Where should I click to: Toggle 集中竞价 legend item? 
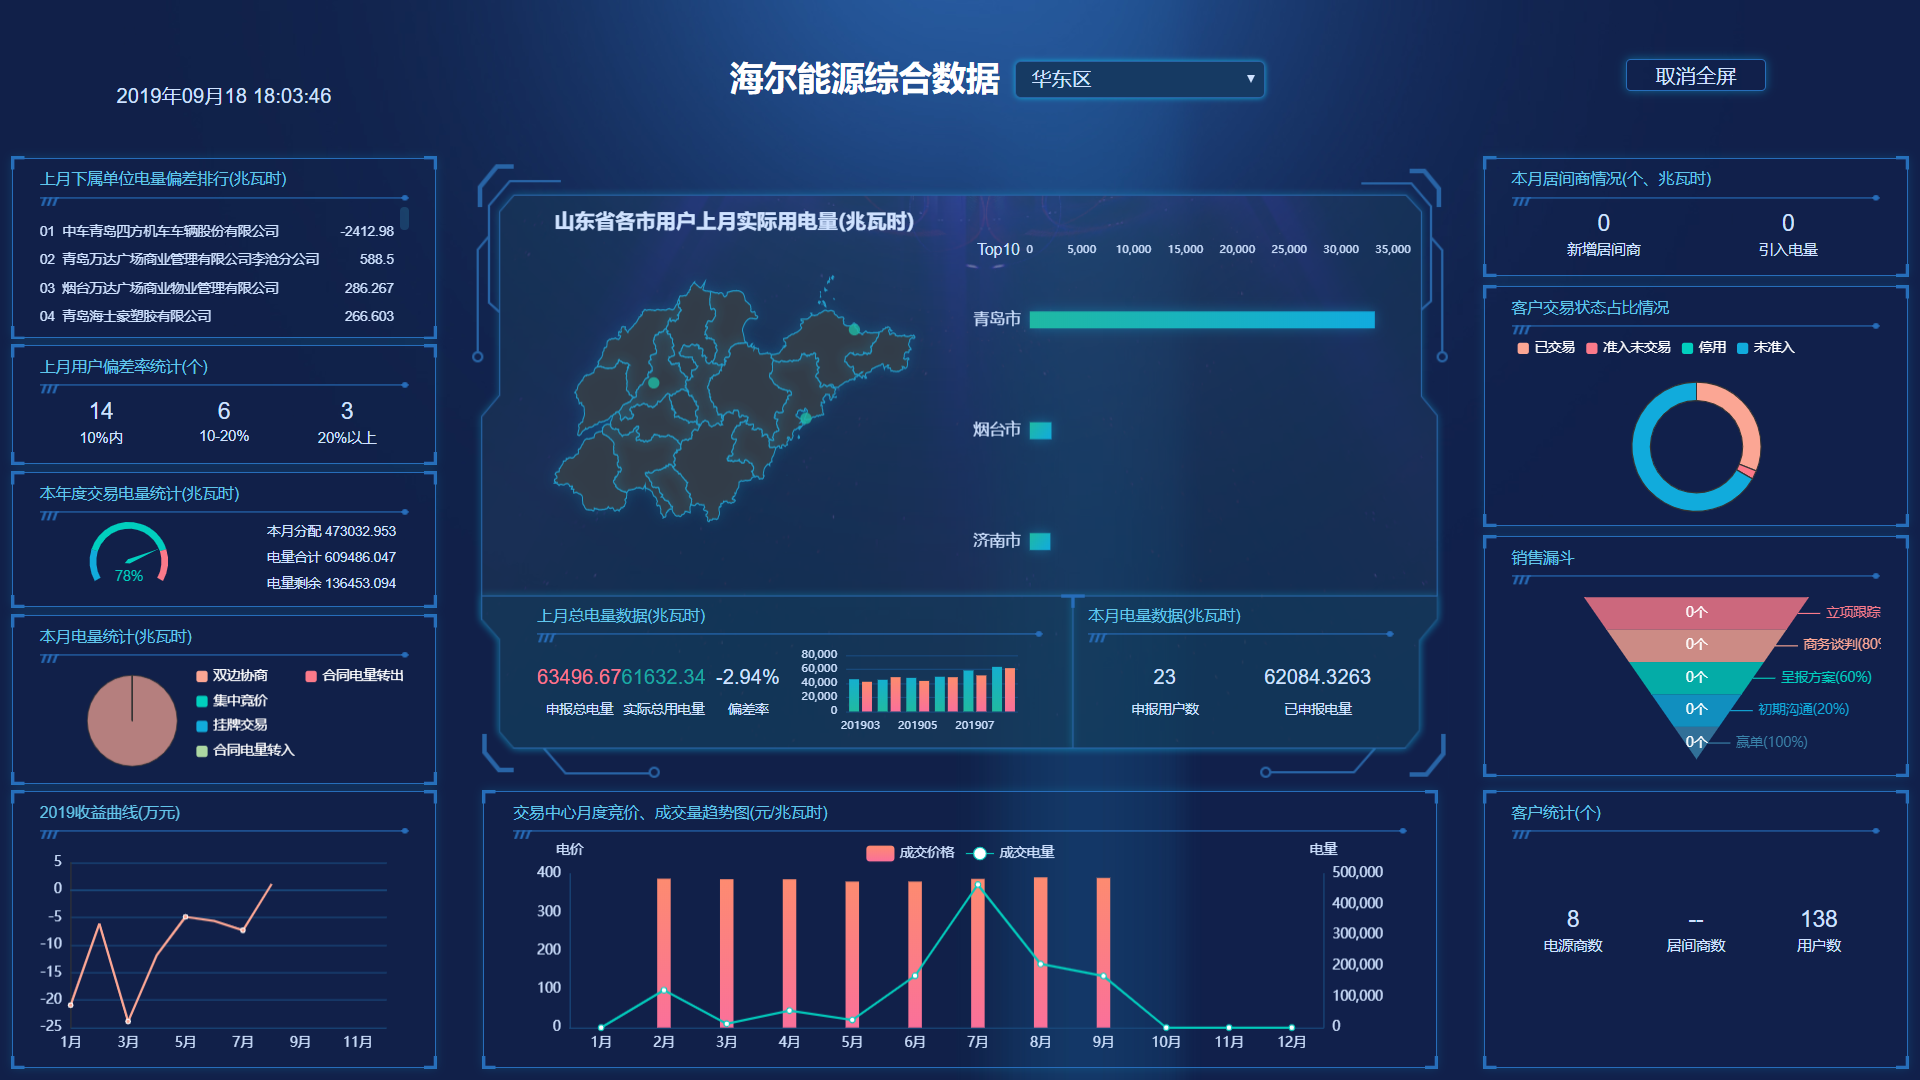click(x=232, y=701)
